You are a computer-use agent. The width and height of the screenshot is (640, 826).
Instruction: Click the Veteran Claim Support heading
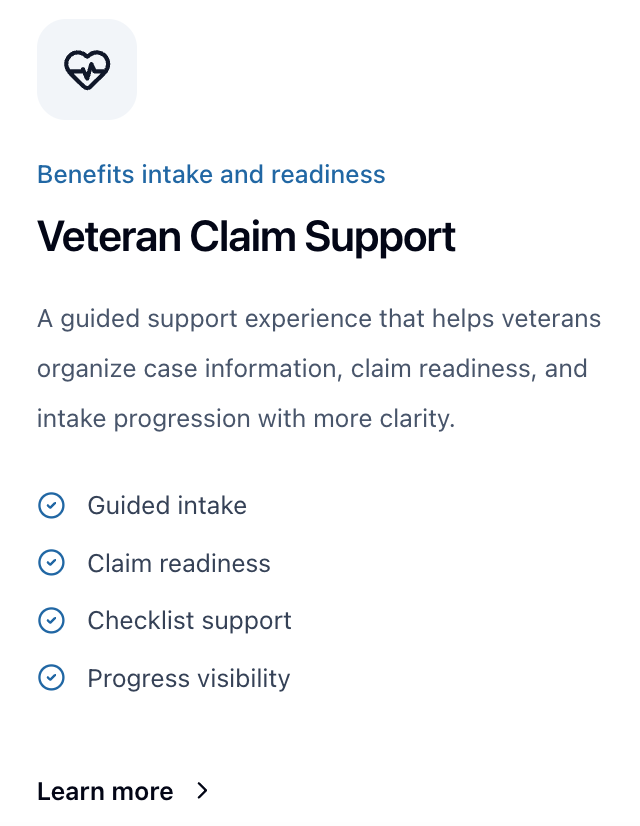point(246,237)
